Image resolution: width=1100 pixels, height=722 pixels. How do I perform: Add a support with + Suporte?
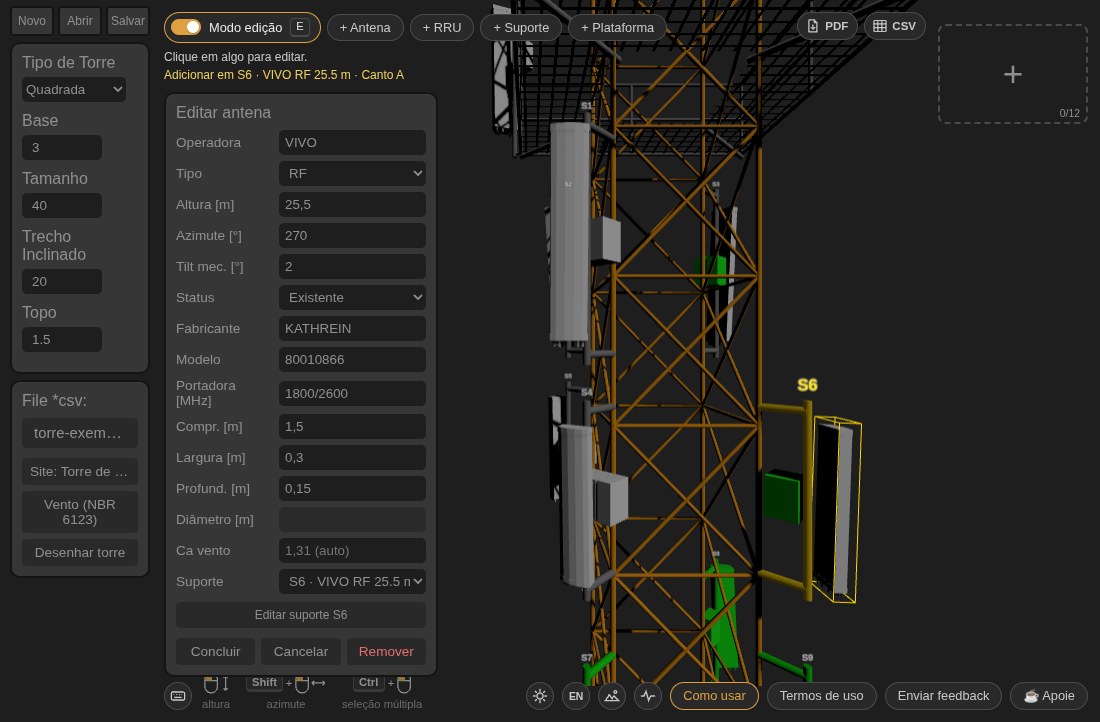pos(521,27)
